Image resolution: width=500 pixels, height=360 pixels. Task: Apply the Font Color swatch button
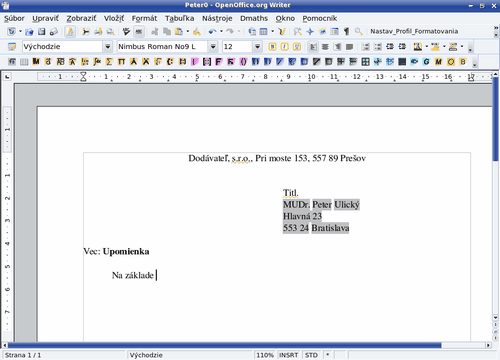click(418, 47)
